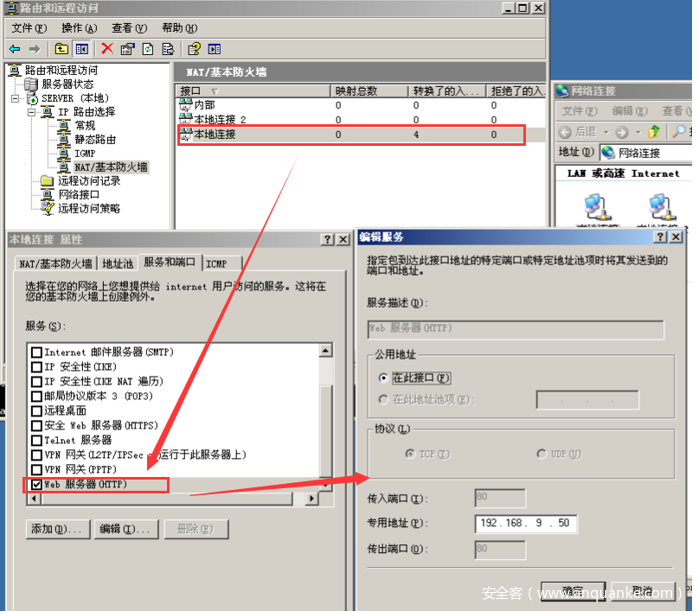The height and width of the screenshot is (612, 698).
Task: Collapse the IP 路由选择 tree node
Action: coord(32,112)
